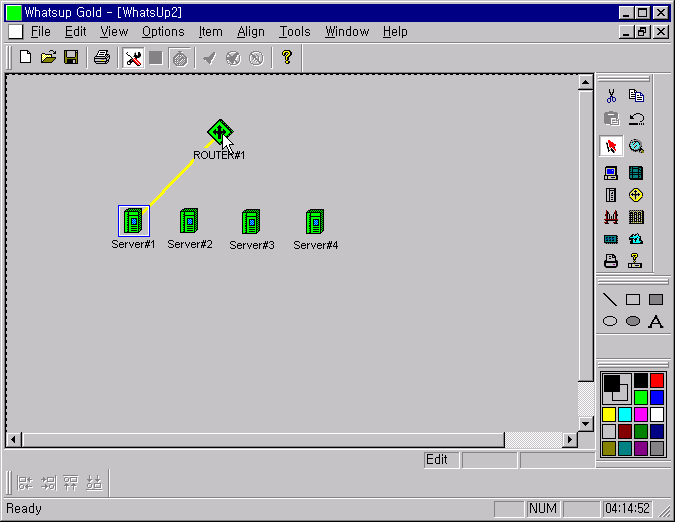
Task: Add the tower cabinet device icon
Action: point(611,195)
